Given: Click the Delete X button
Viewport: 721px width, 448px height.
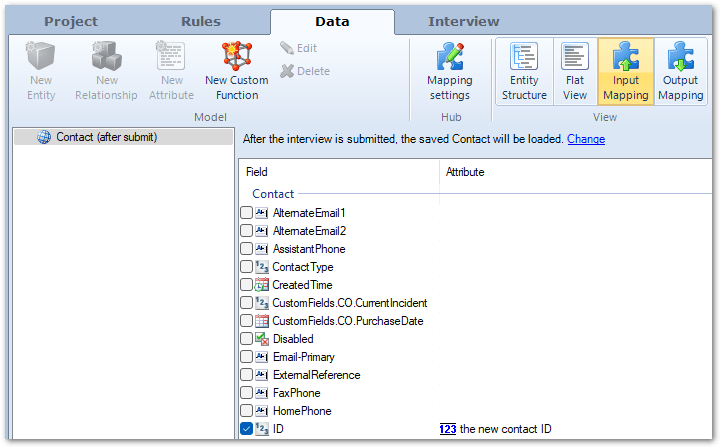Looking at the screenshot, I should pos(305,71).
